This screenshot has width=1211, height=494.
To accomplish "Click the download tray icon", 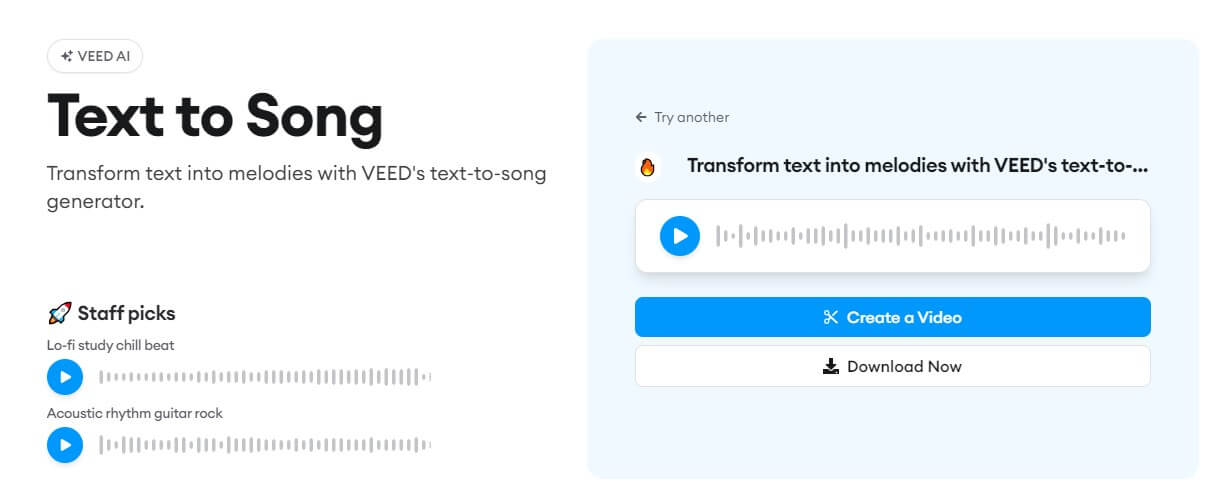I will point(830,367).
